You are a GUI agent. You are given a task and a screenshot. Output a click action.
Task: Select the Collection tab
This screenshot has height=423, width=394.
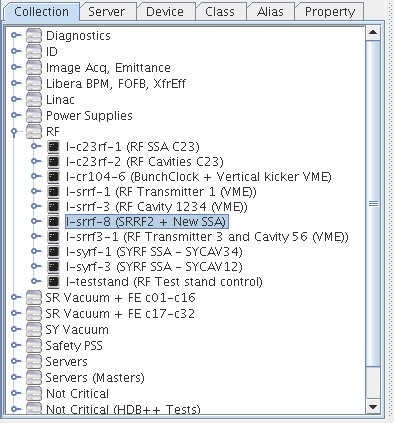42,12
